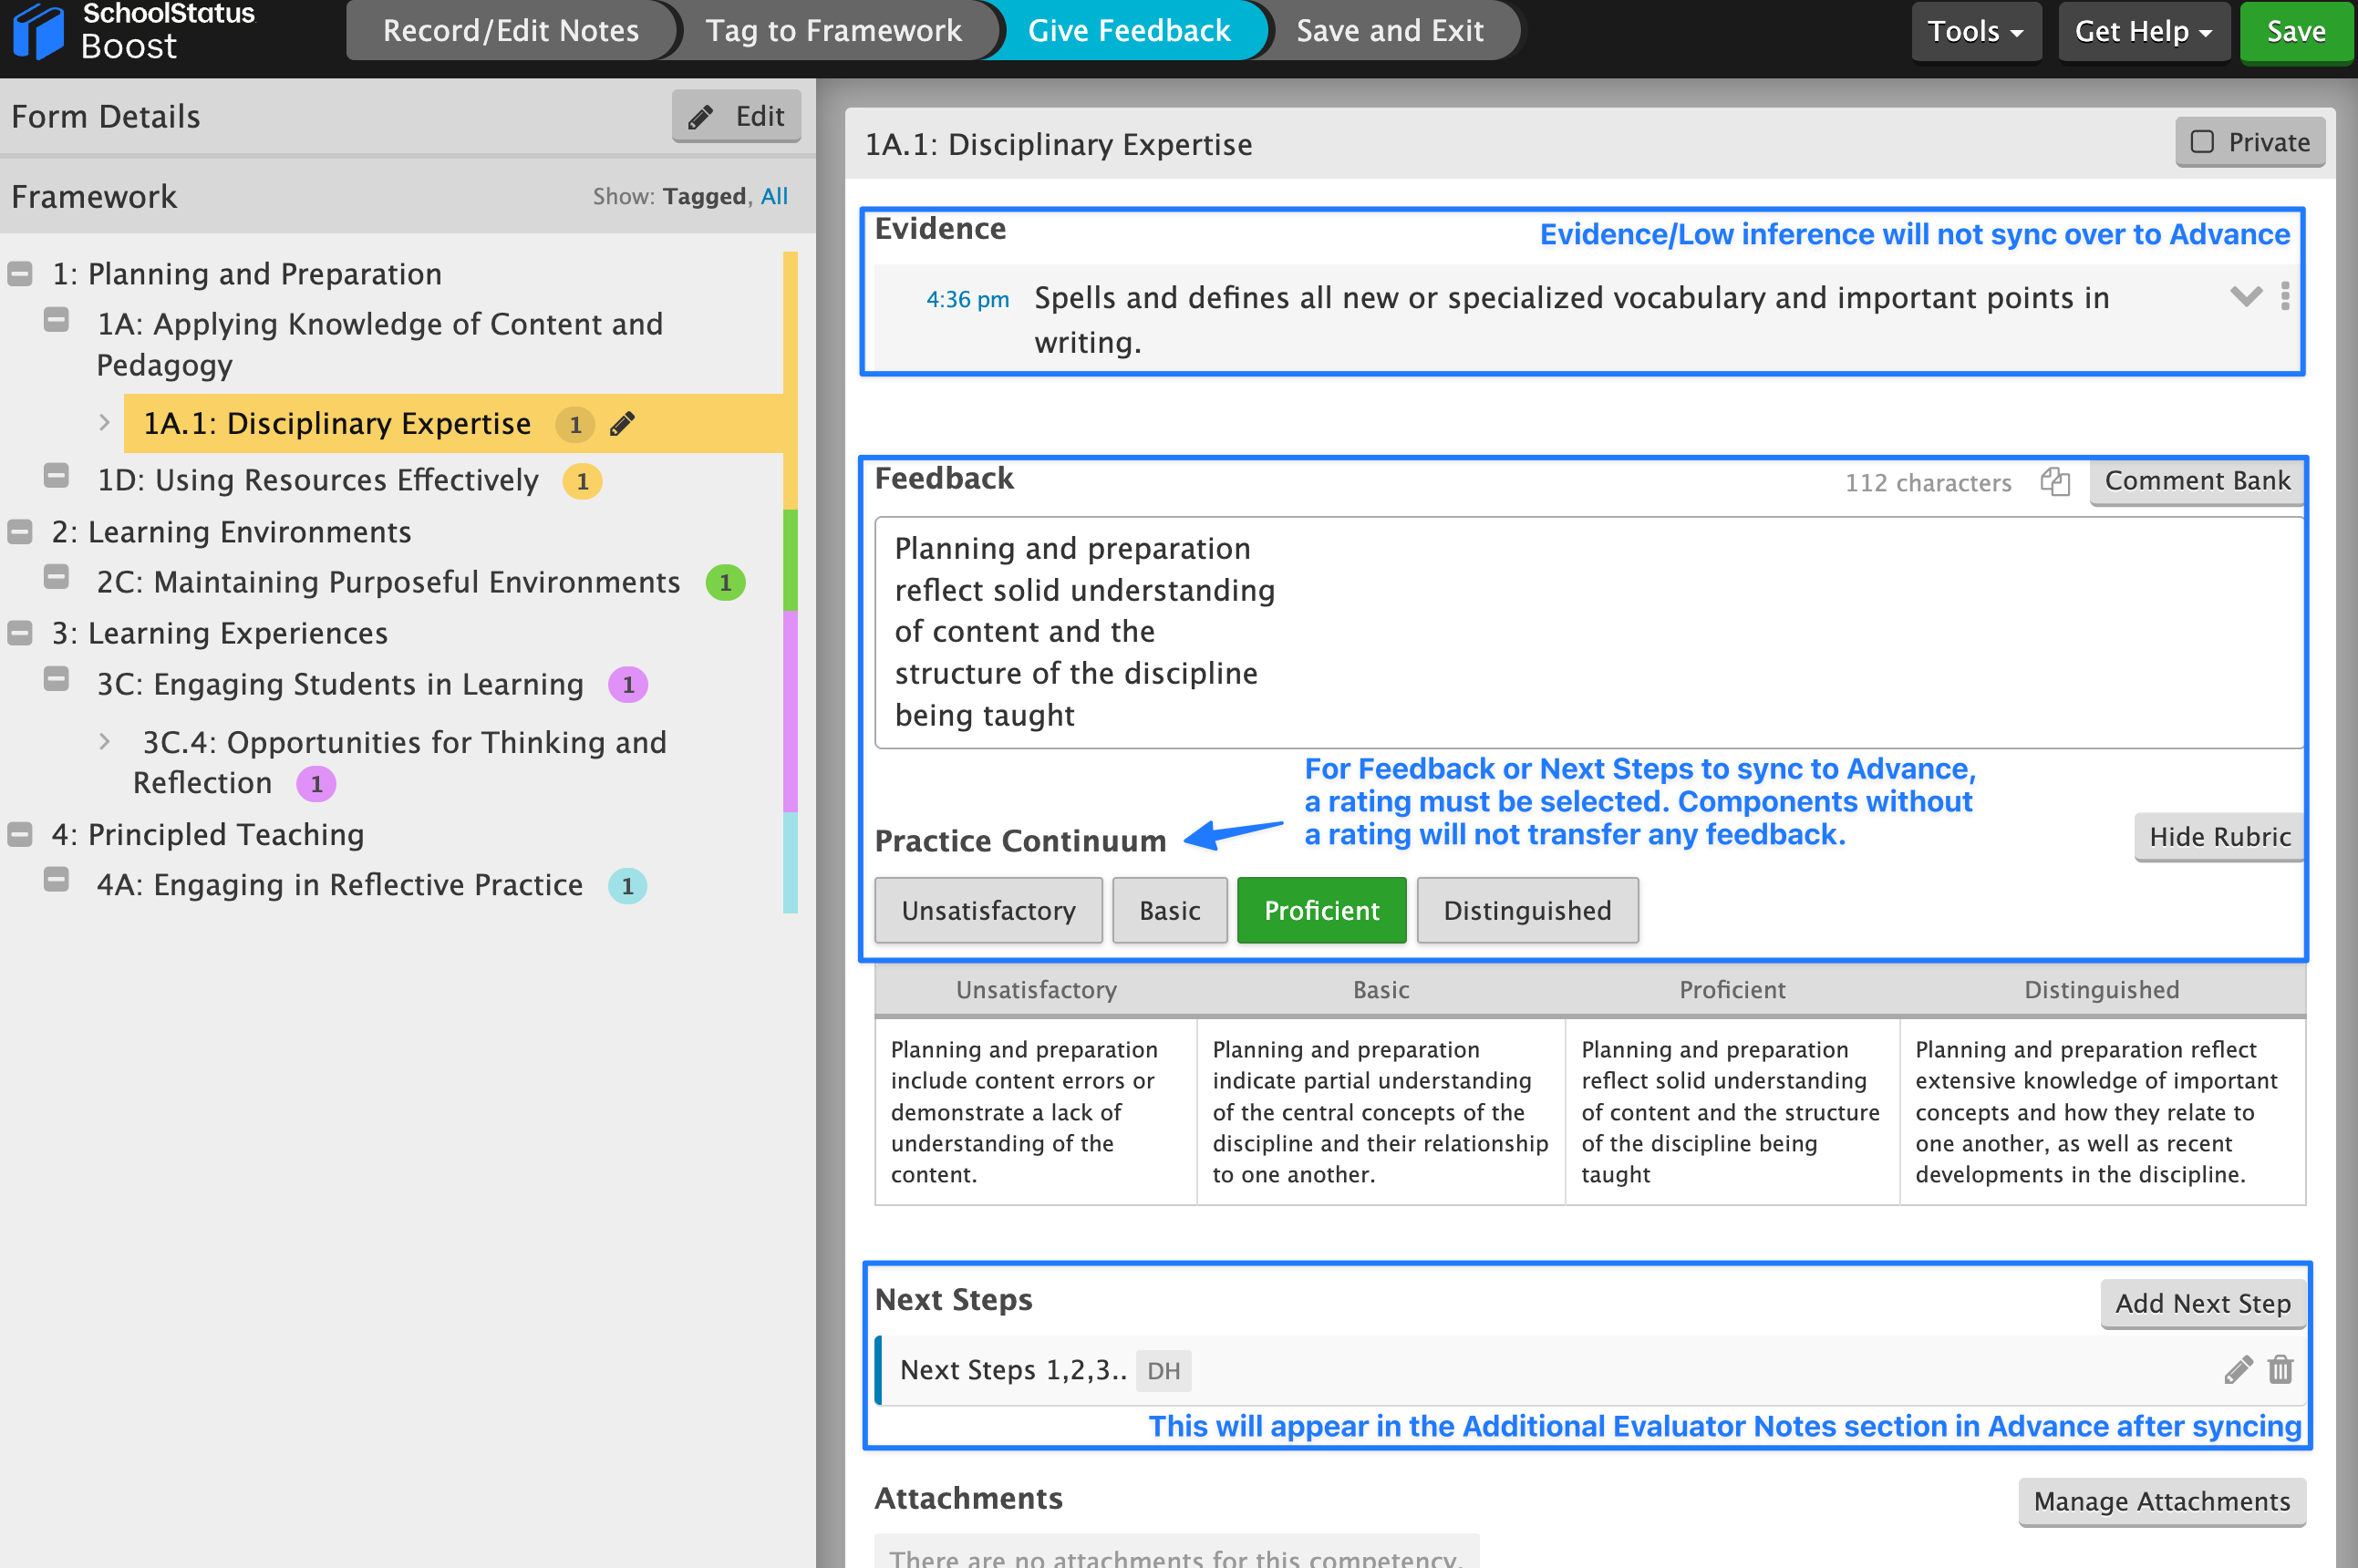Collapse the 1: Planning and Preparation section
This screenshot has height=1568, width=2358.
(20, 274)
